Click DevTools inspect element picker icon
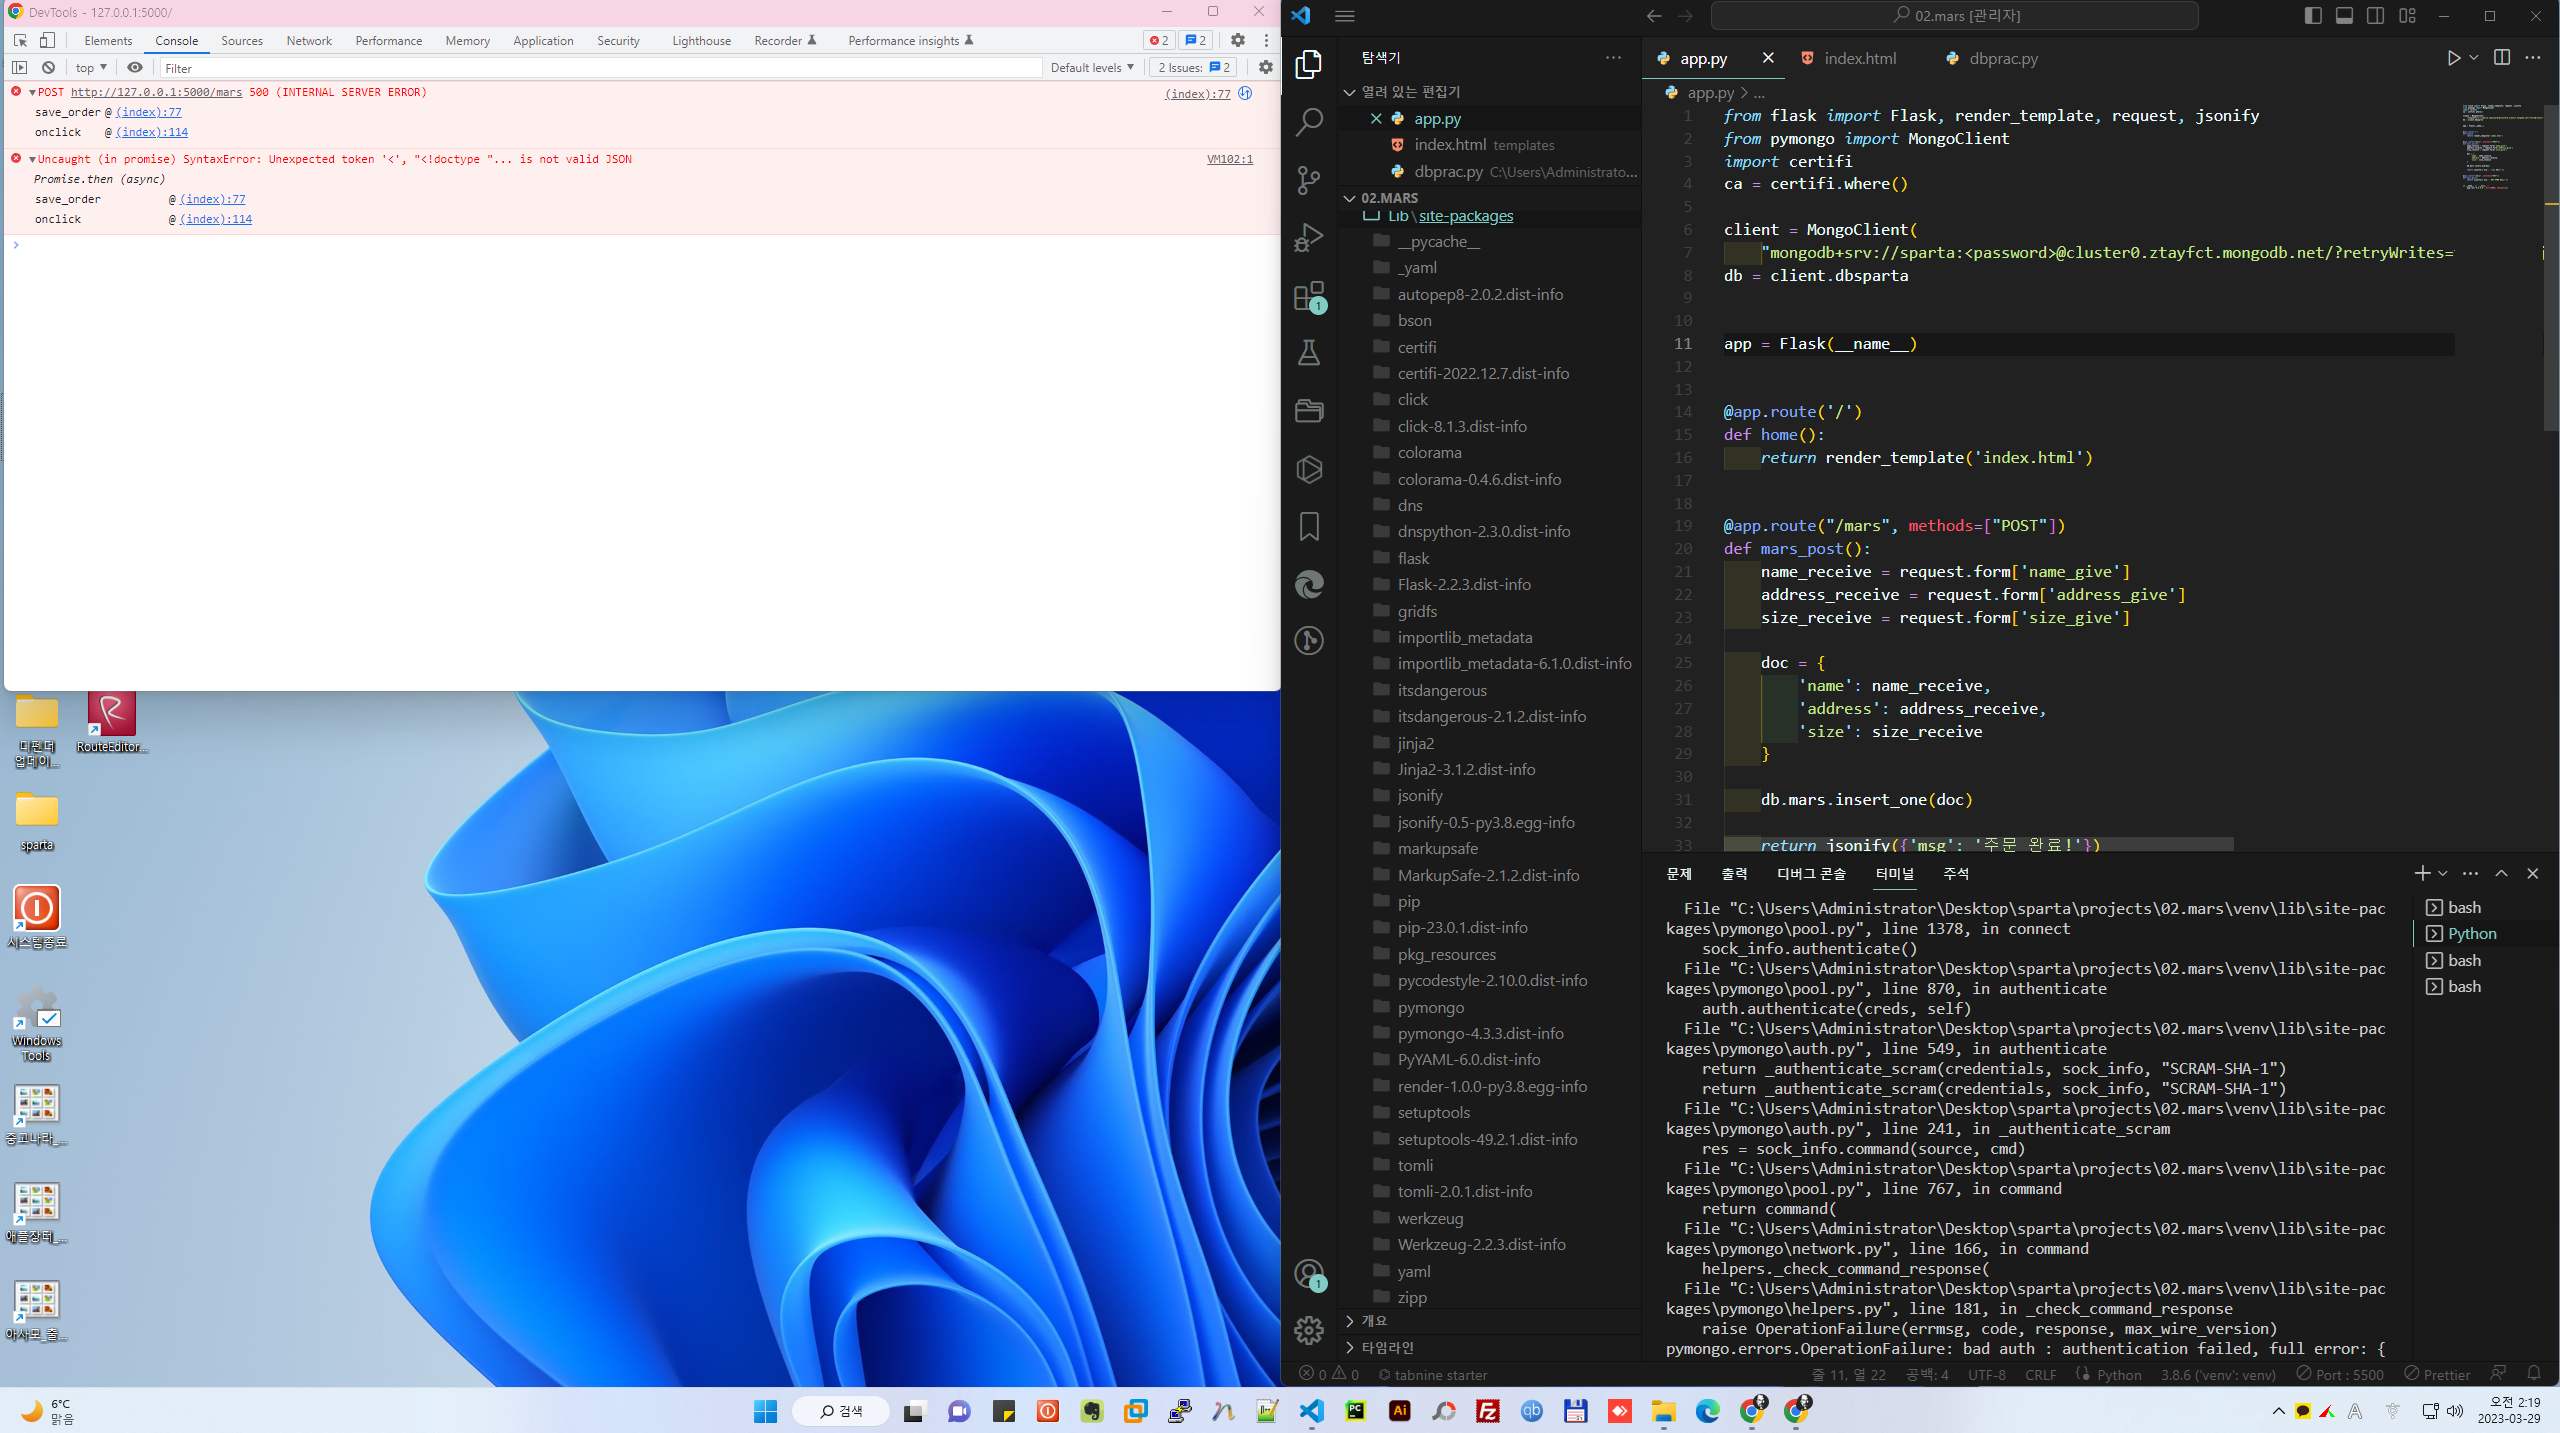 pyautogui.click(x=20, y=40)
